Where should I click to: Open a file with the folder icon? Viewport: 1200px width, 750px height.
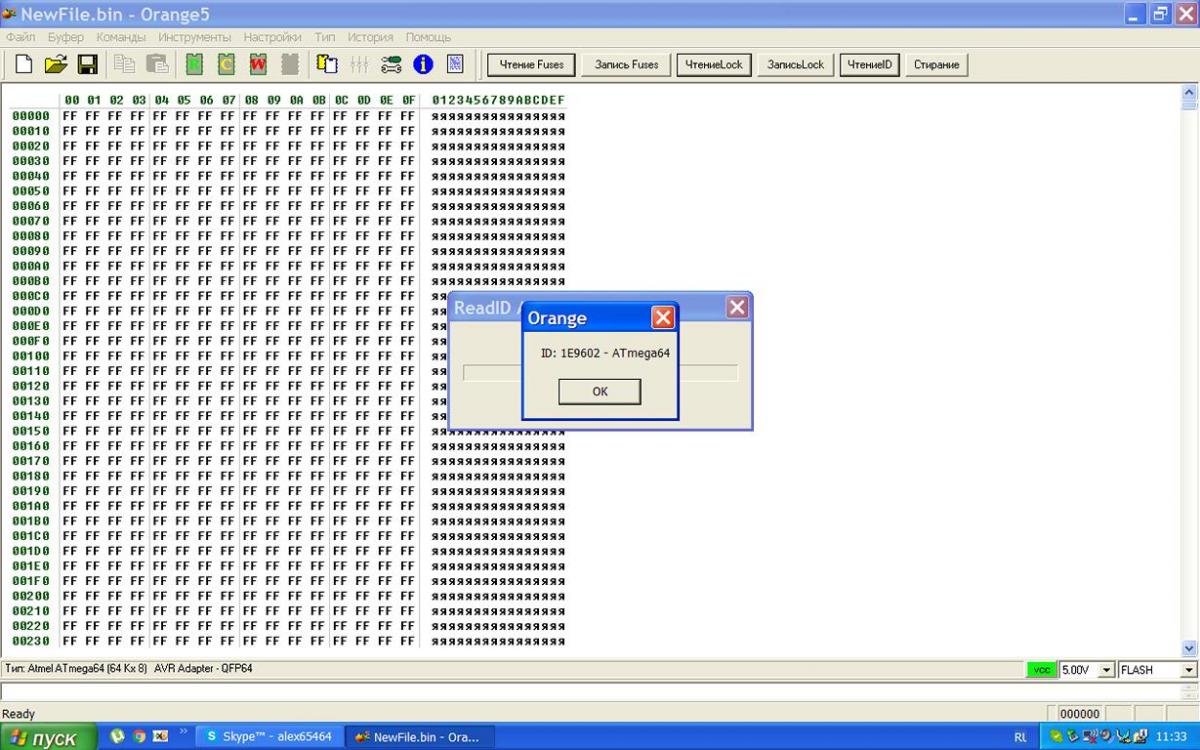coord(56,65)
